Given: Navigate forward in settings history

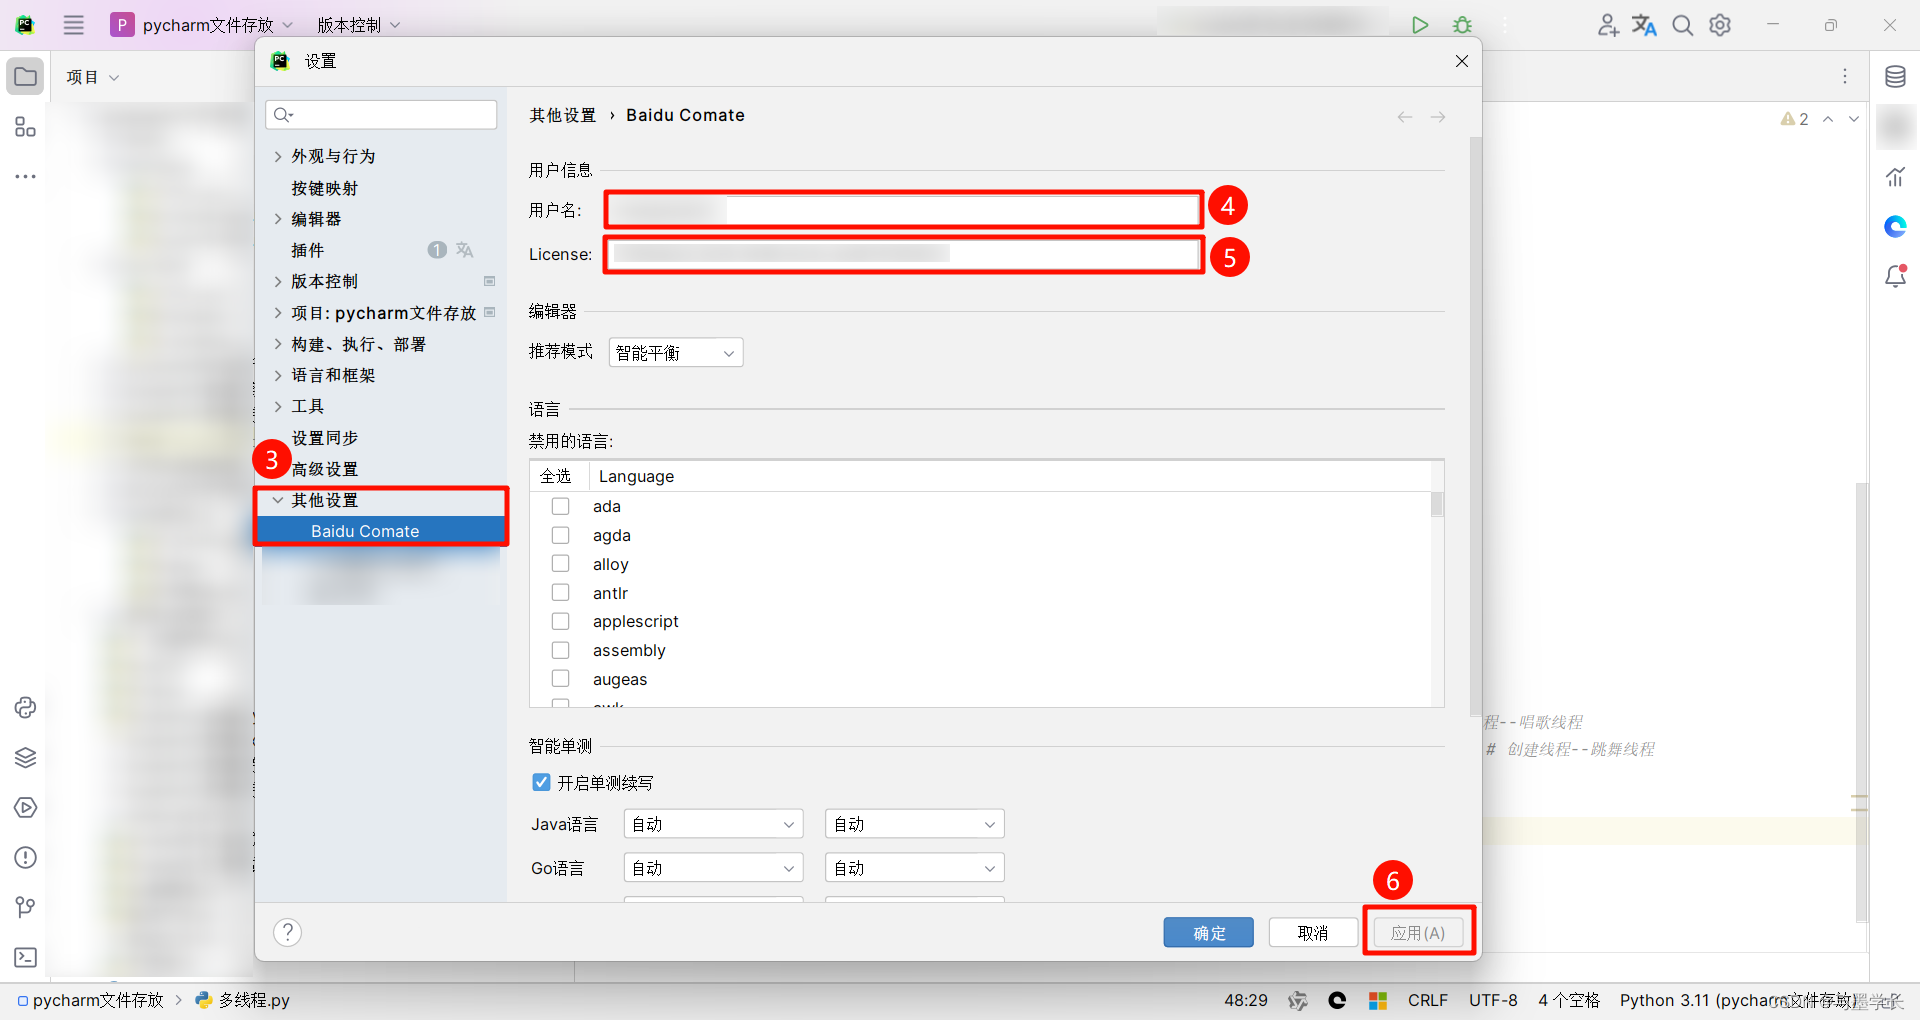Looking at the screenshot, I should [1438, 117].
